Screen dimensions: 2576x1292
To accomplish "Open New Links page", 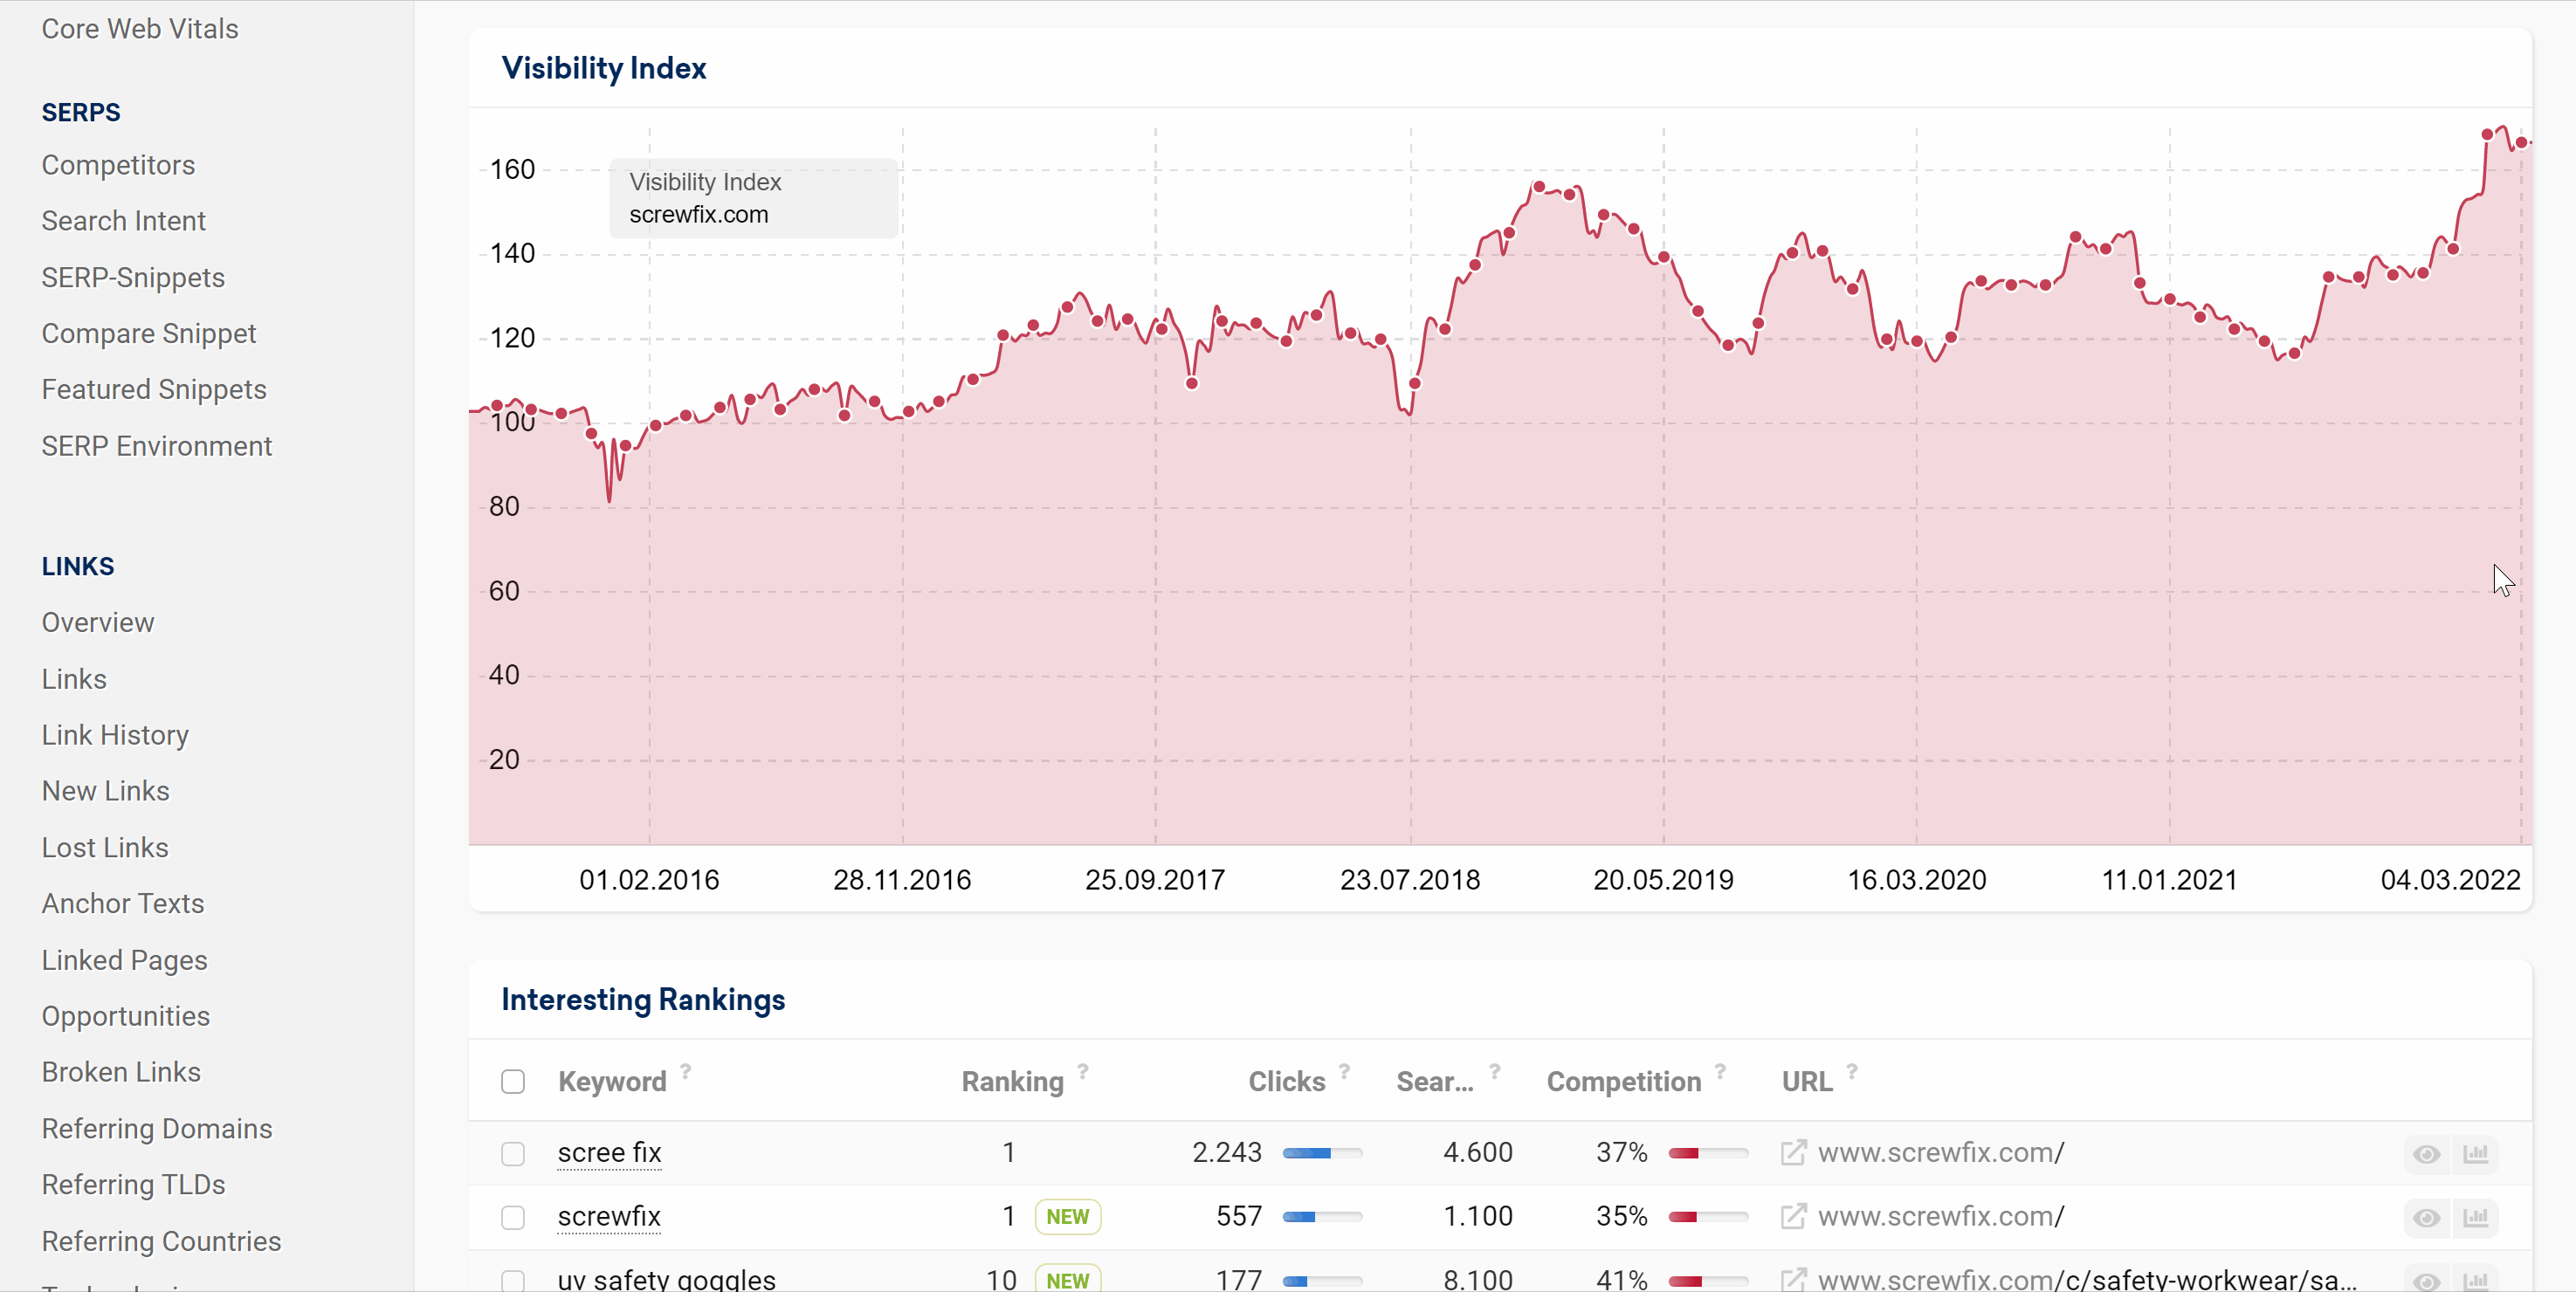I will pyautogui.click(x=106, y=791).
